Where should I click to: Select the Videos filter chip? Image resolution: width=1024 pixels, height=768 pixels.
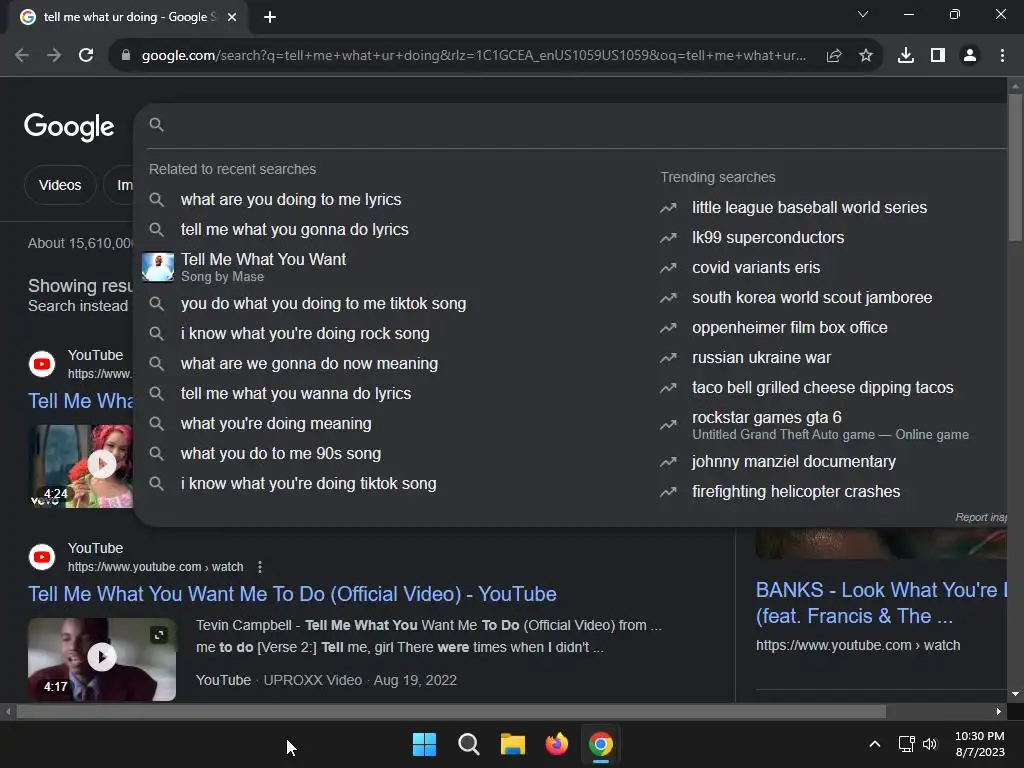tap(60, 185)
